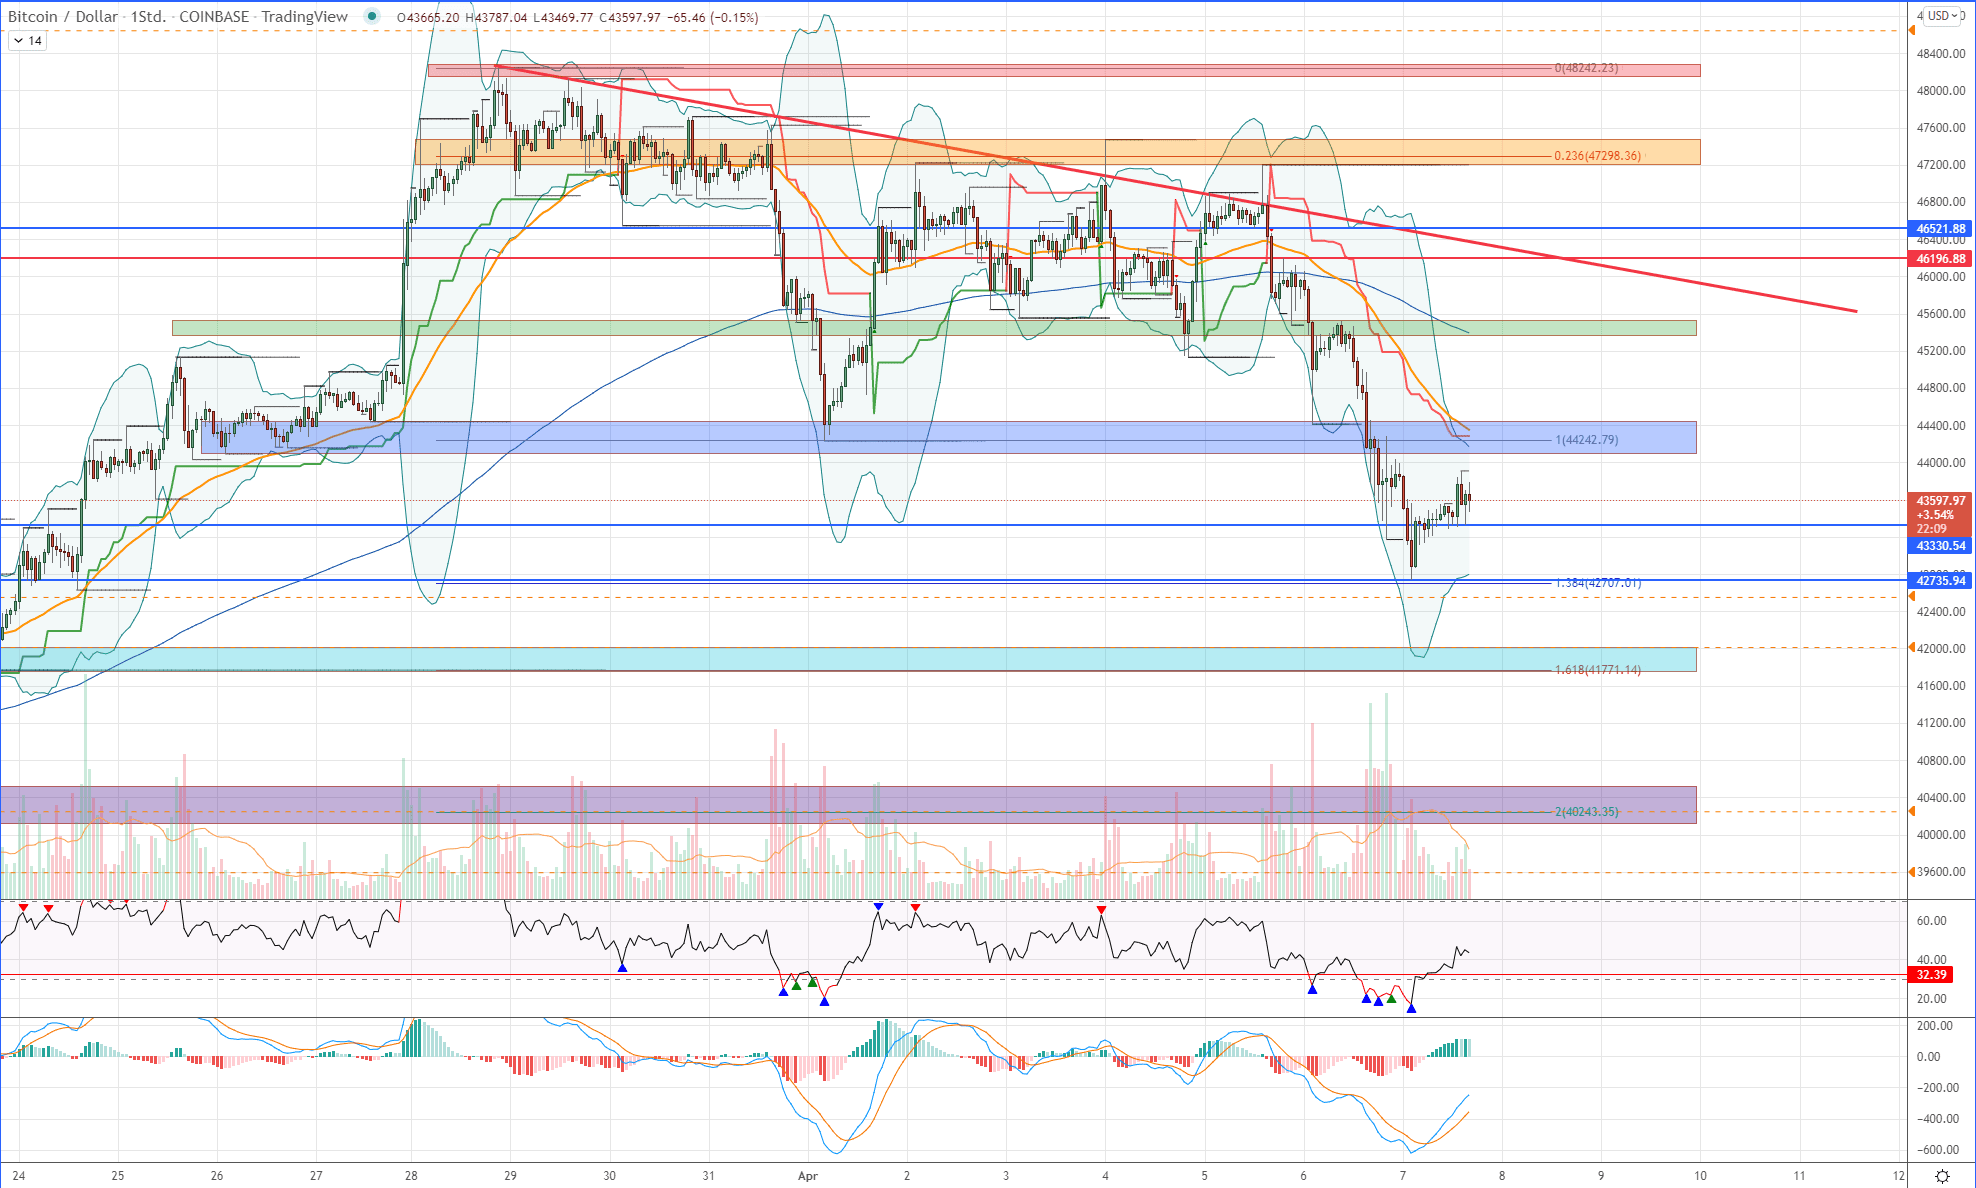Click the green market status dot
Image resolution: width=1976 pixels, height=1188 pixels.
[x=373, y=16]
